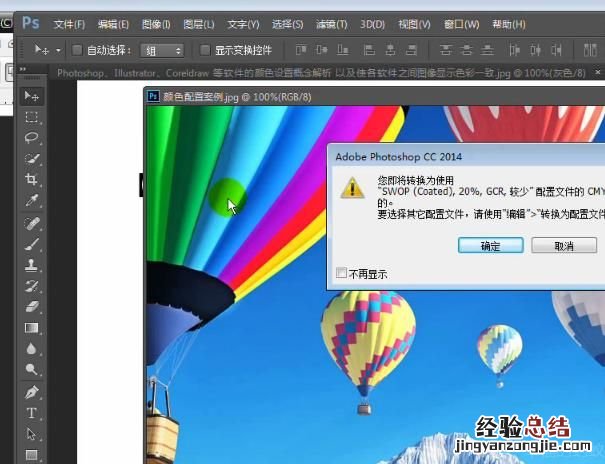Click the 颜色配置案例.jpg window title bar
The height and width of the screenshot is (464, 605).
(374, 97)
